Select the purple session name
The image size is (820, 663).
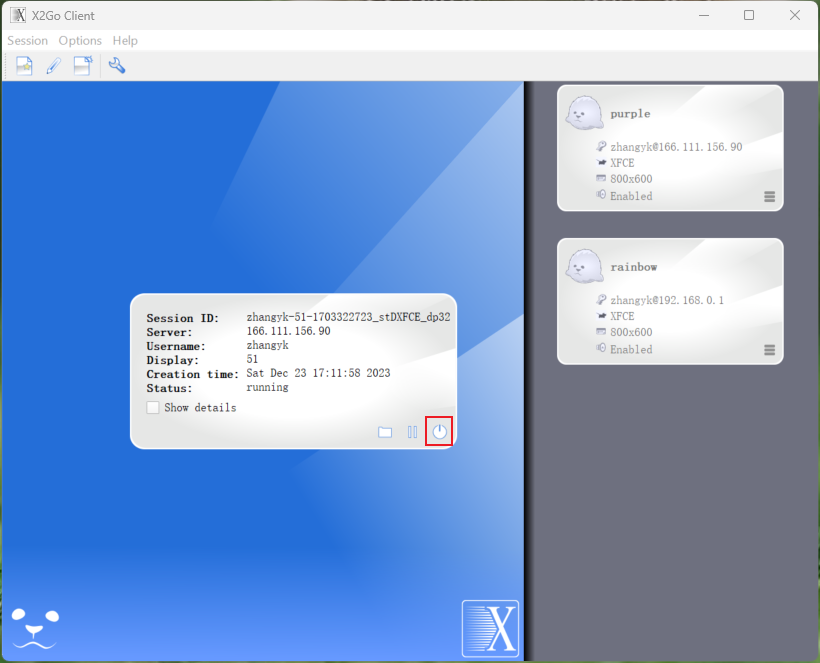pyautogui.click(x=630, y=114)
